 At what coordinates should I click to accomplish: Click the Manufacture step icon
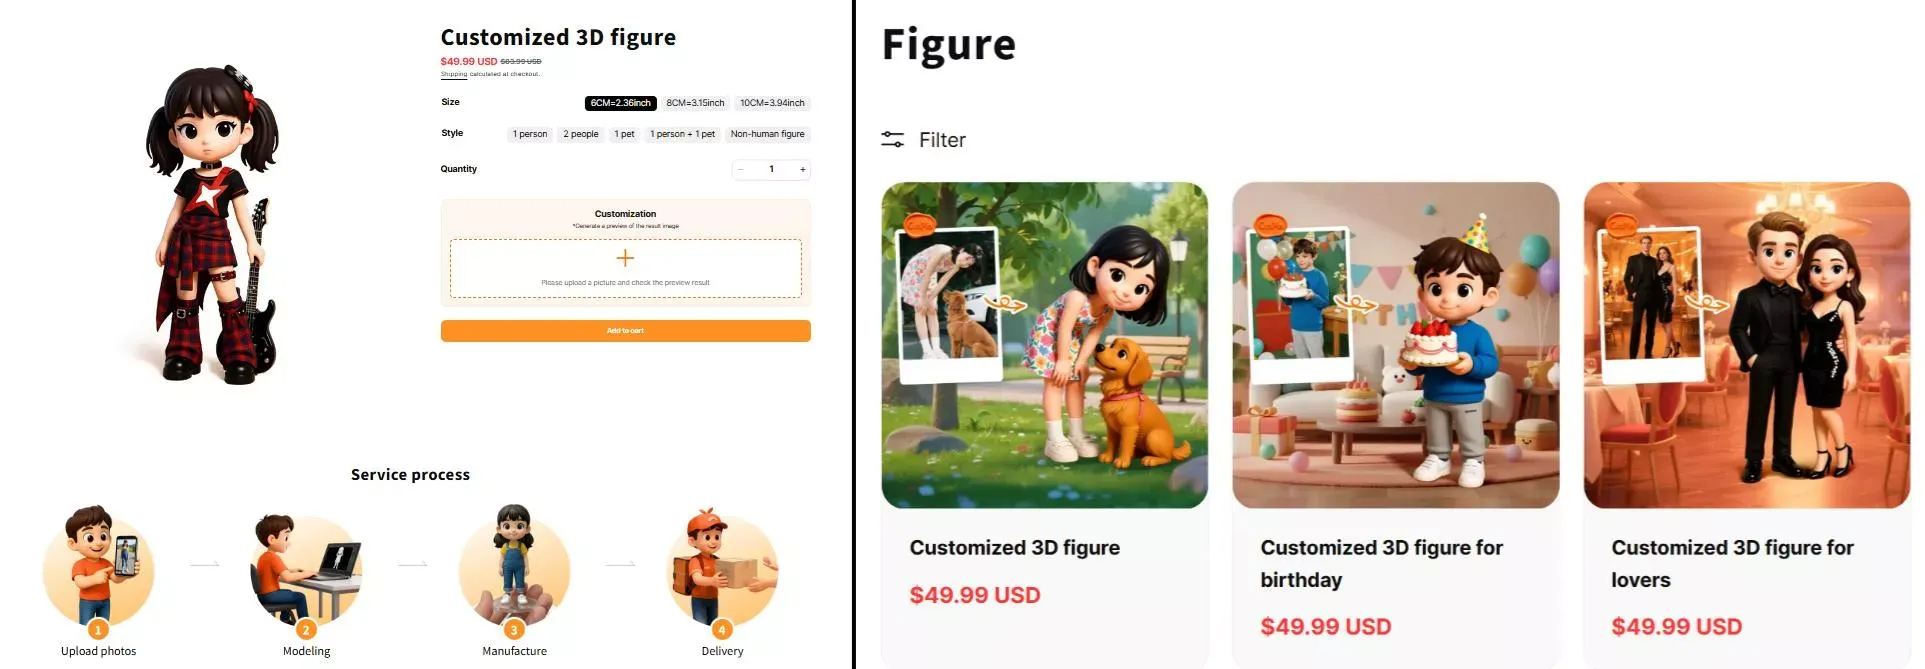[514, 568]
